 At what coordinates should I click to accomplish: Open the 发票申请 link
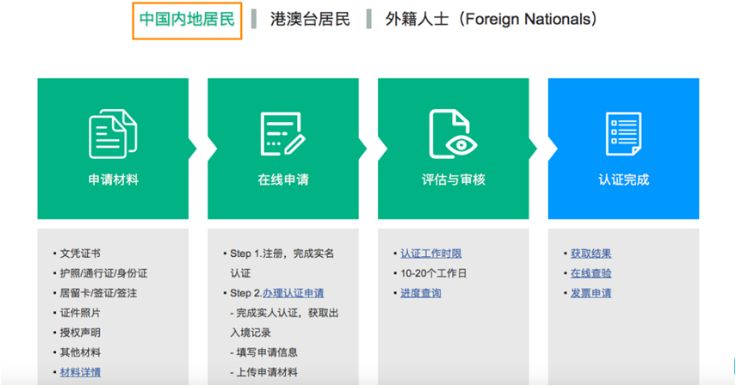590,293
